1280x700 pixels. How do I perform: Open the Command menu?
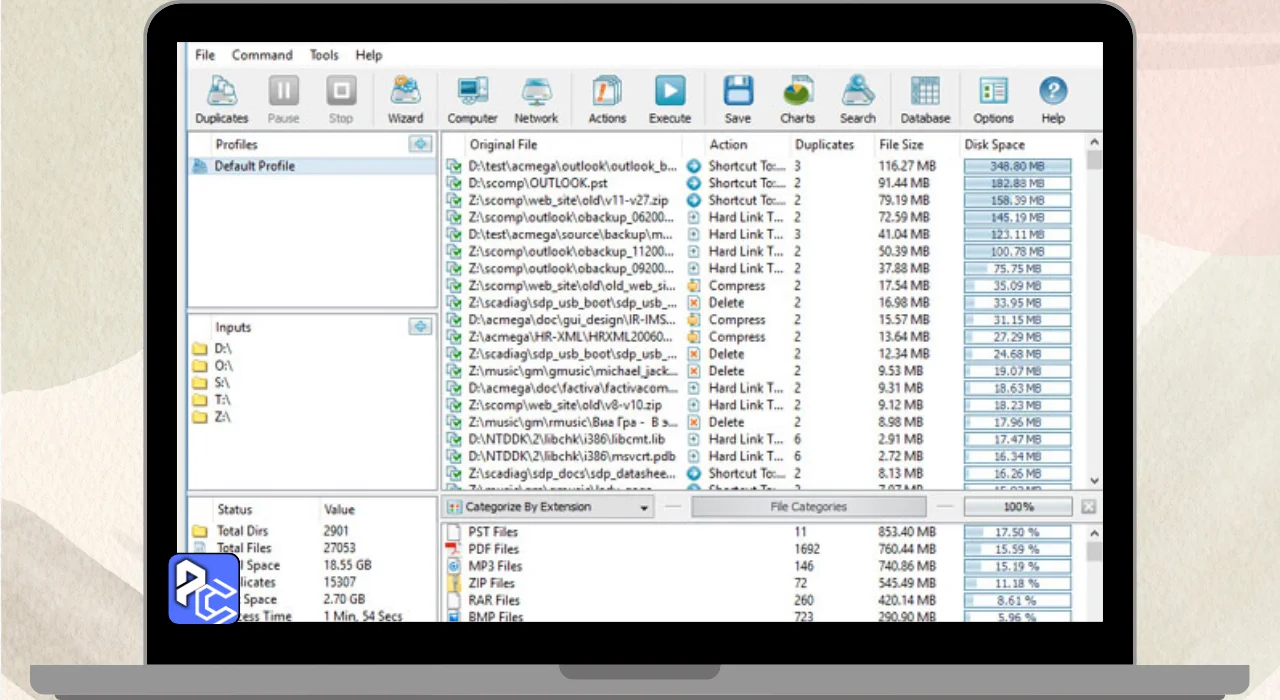click(x=262, y=55)
